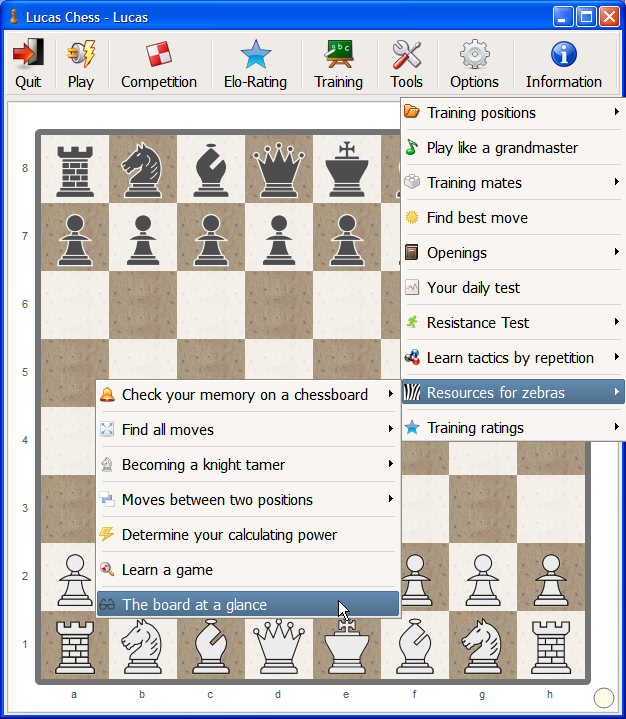Expand the Training ratings submenu arrow
This screenshot has height=719, width=626.
[617, 427]
